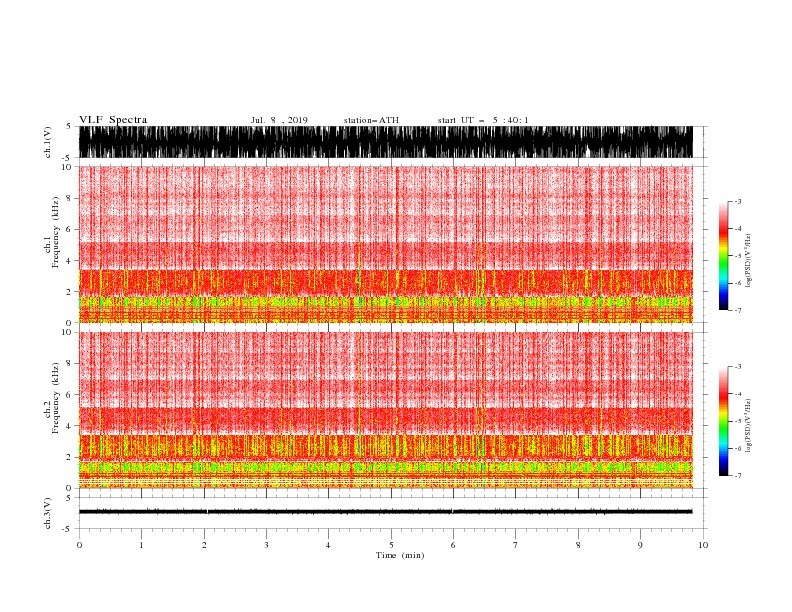
Task: Click the ch.1 waveform "-5" tick label
Action: click(68, 158)
